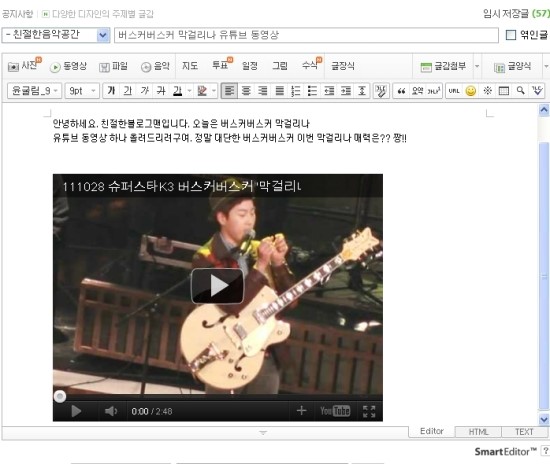Expand the 글감첨부 dropdown arrow
Viewport: 550px width, 464px height.
coord(477,66)
